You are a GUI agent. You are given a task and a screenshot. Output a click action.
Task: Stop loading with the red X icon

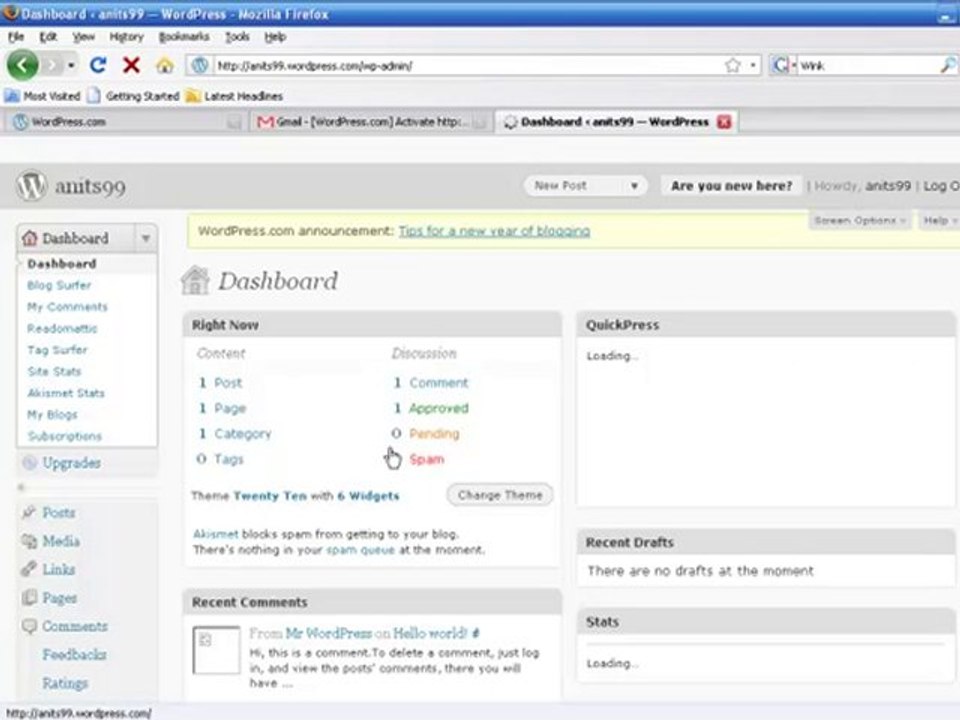pyautogui.click(x=131, y=64)
